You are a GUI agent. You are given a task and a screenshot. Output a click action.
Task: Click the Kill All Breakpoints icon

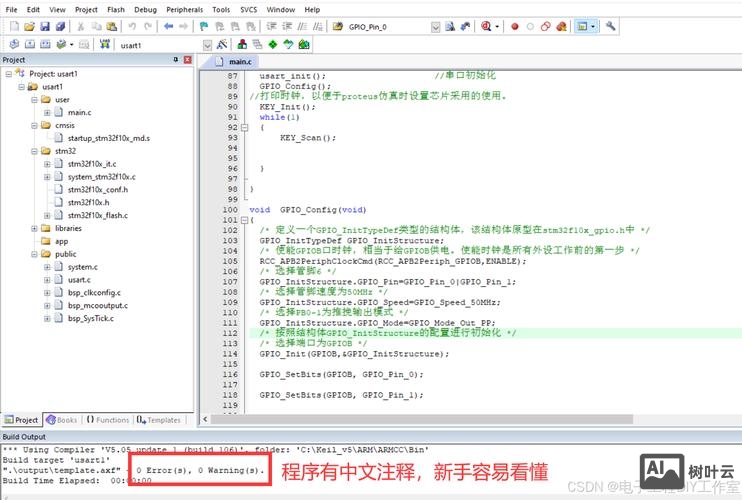[x=561, y=26]
